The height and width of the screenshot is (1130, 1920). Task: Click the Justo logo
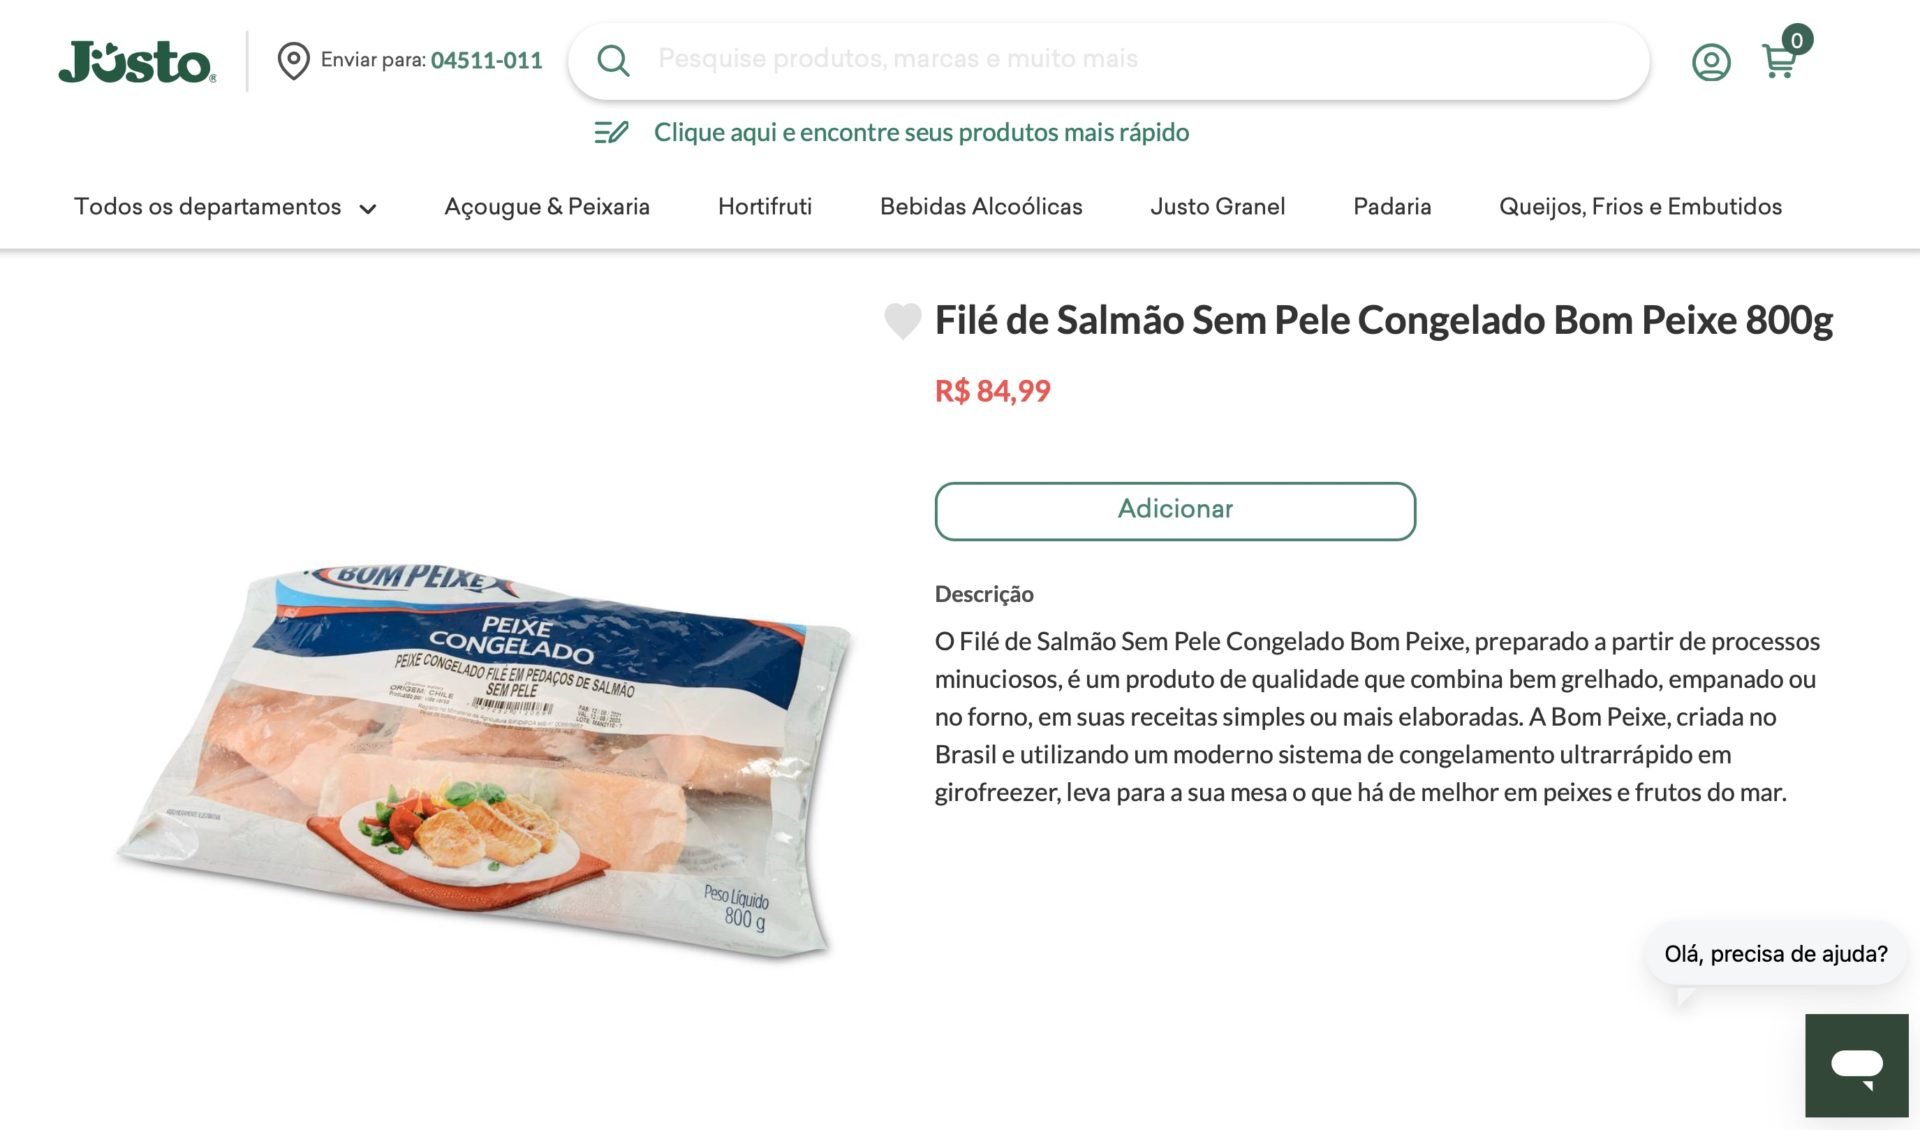137,61
